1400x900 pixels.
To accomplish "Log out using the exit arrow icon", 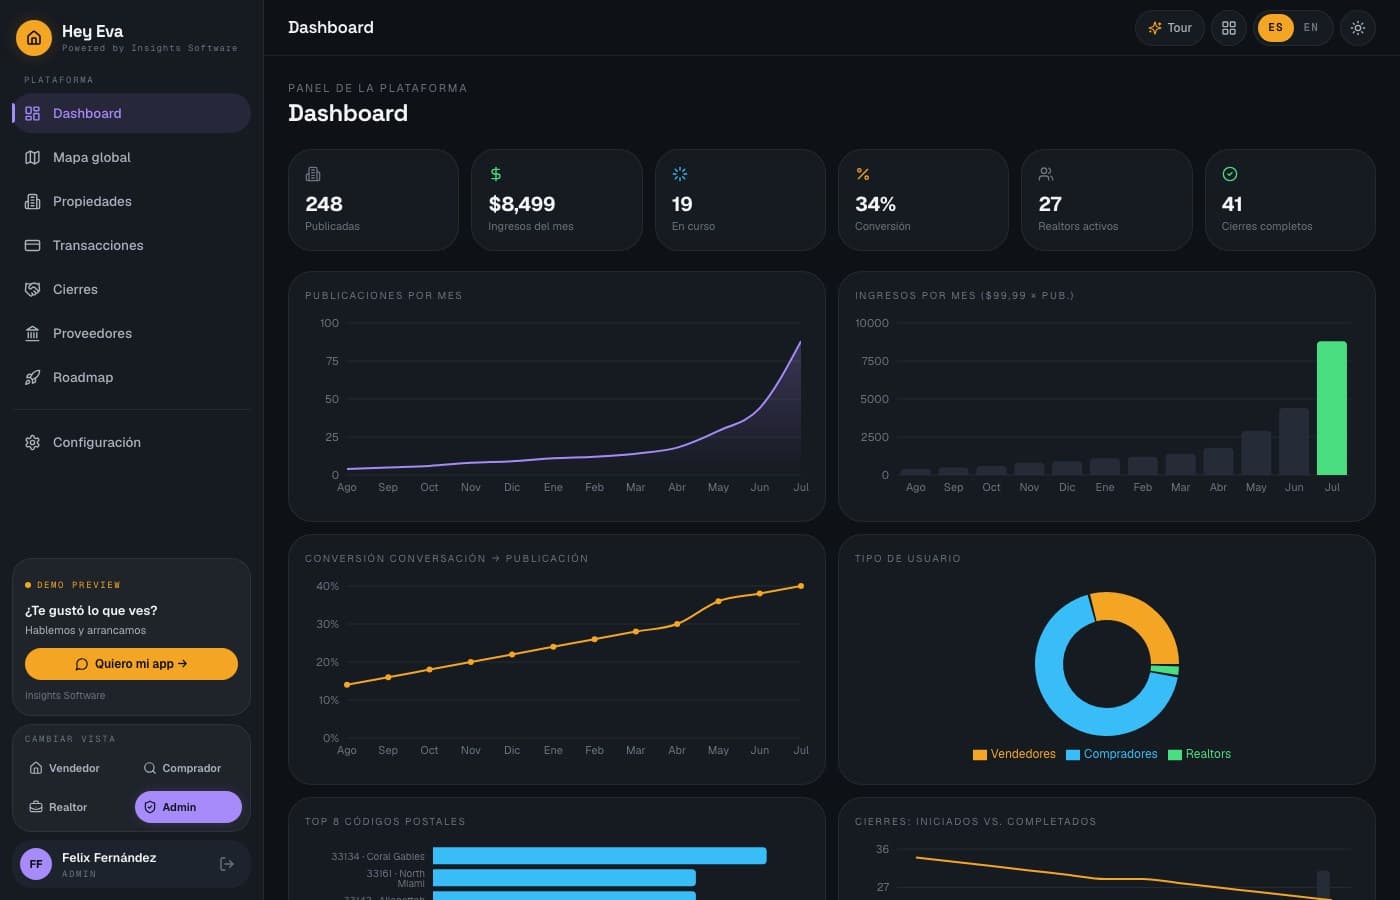I will 227,864.
